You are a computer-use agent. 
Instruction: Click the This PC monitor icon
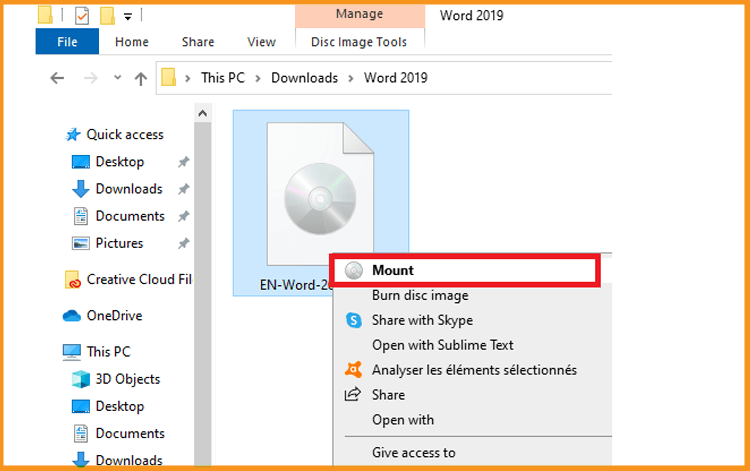point(72,352)
